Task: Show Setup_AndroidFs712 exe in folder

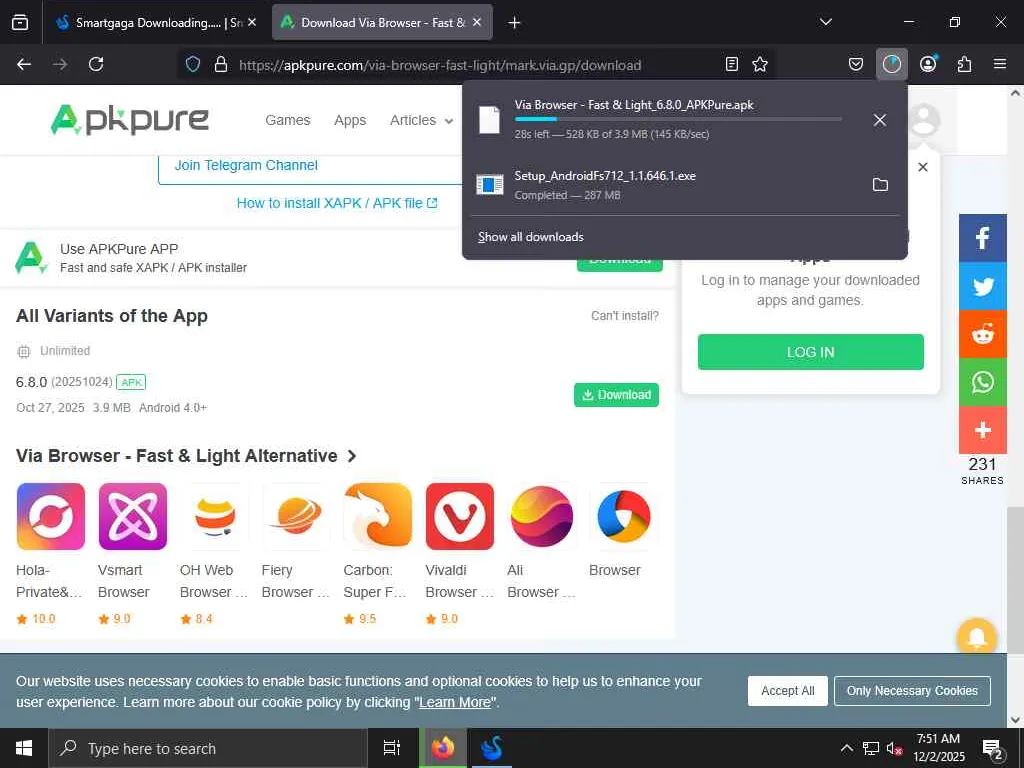Action: (880, 185)
